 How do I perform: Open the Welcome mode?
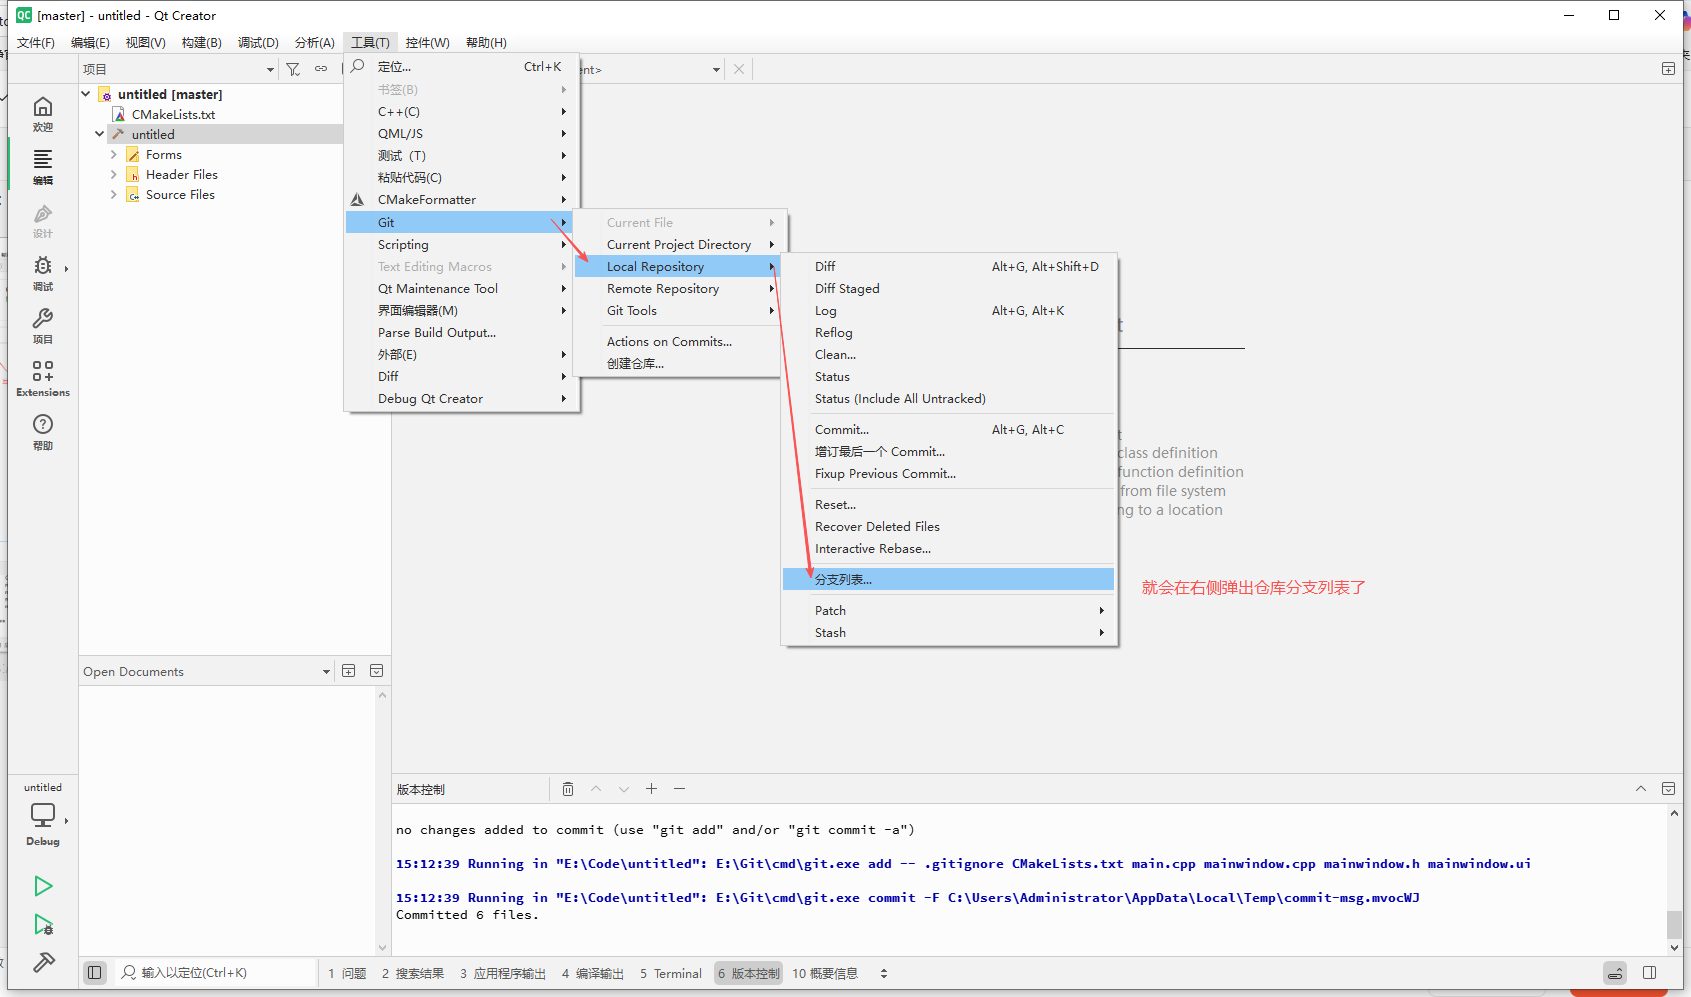(x=43, y=114)
